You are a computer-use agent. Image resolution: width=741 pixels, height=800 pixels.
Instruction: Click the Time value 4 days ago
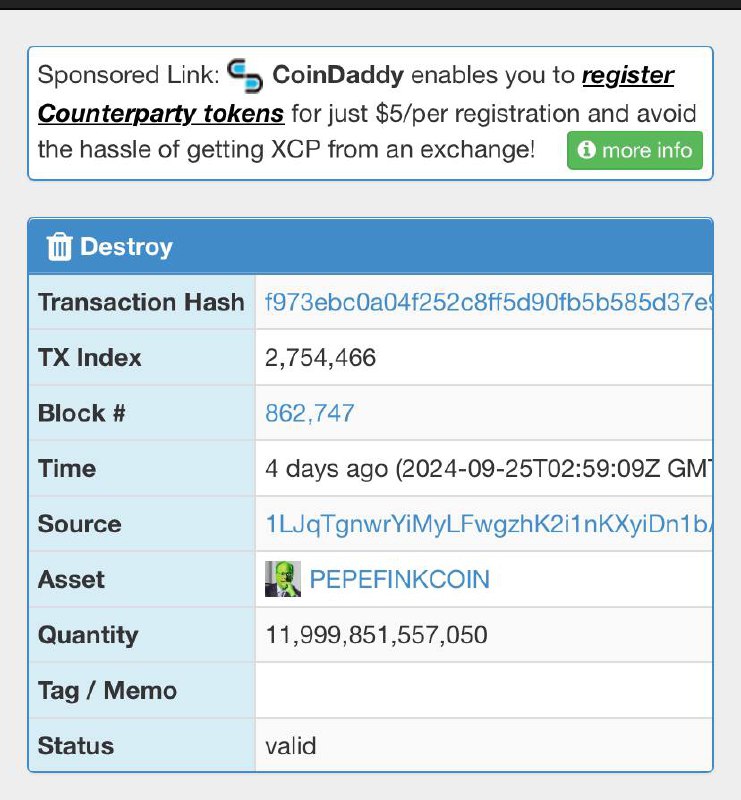(x=488, y=469)
